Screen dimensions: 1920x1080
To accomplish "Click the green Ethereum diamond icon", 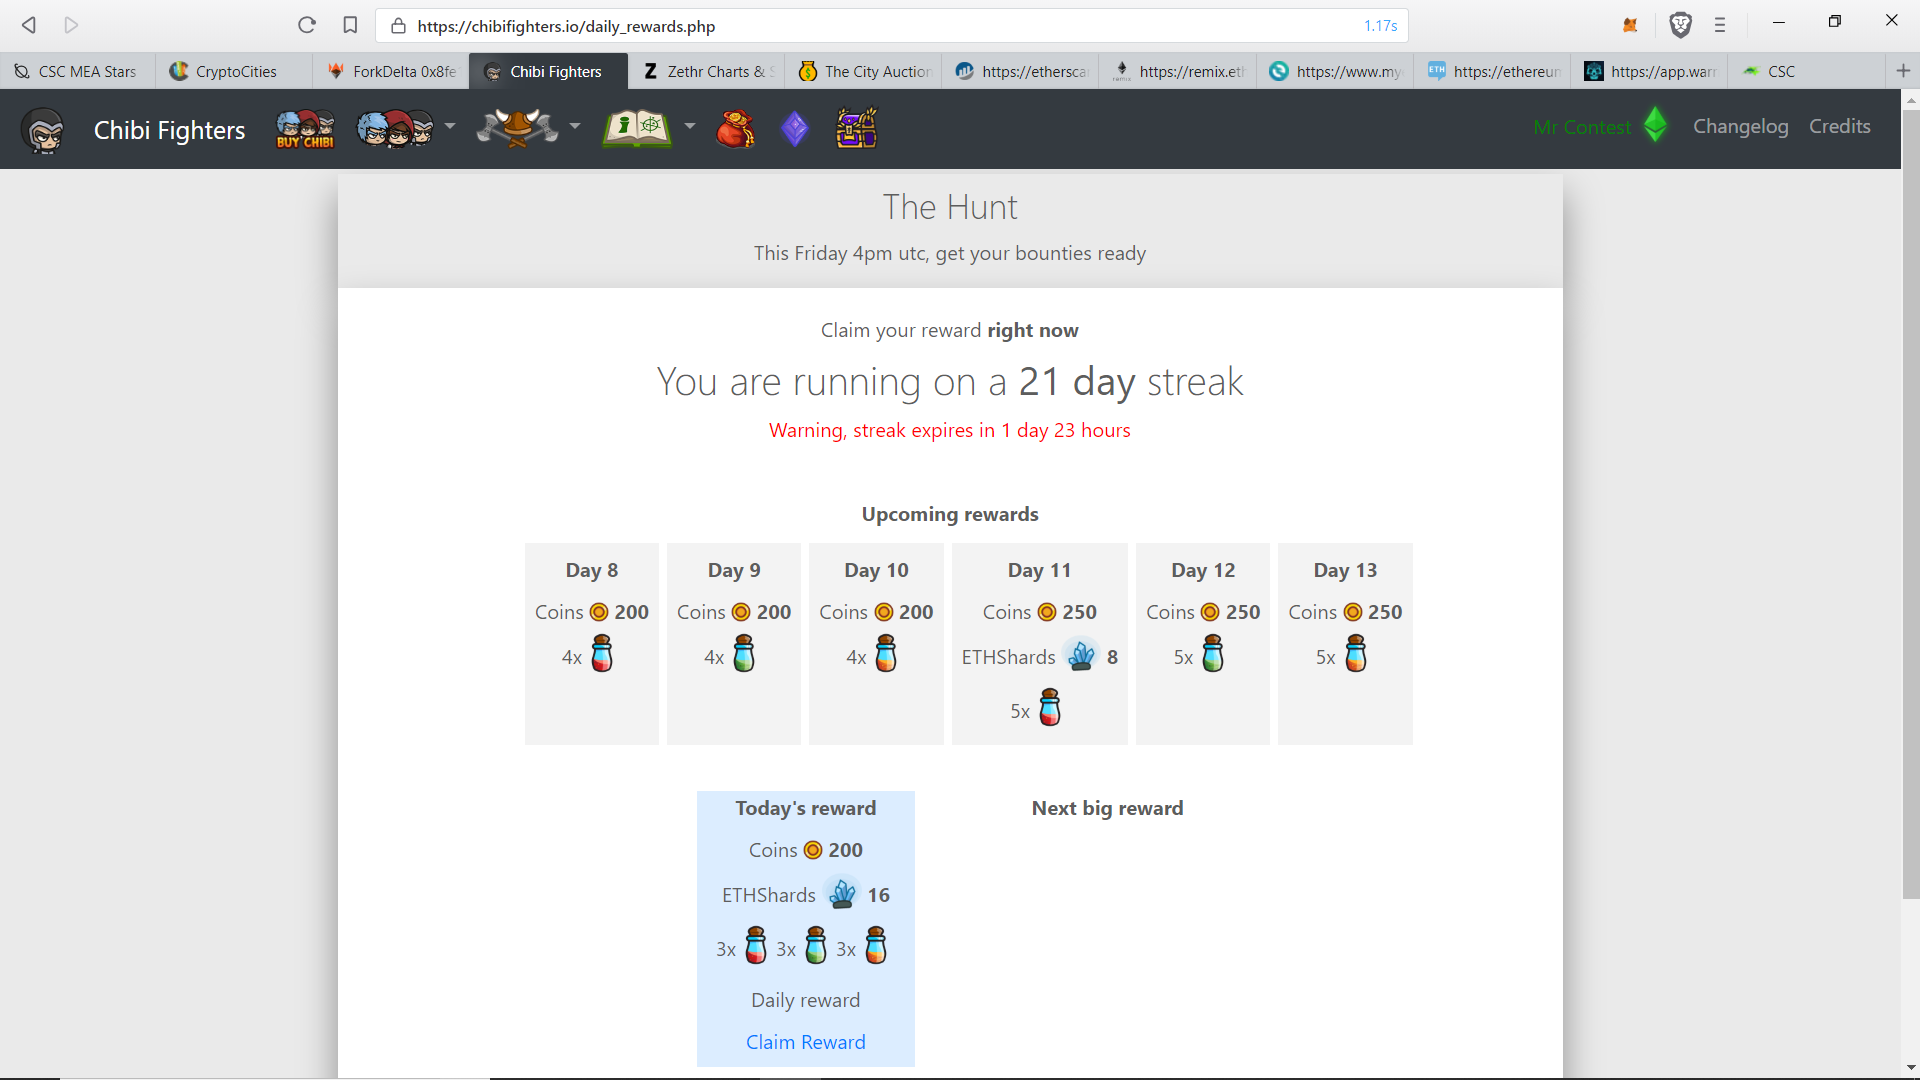I will pos(1656,126).
